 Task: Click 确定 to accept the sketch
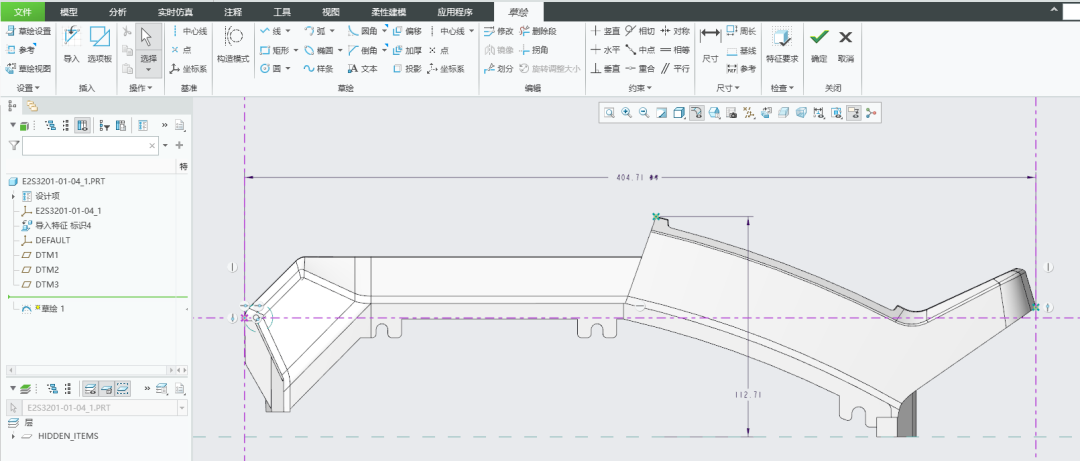[819, 43]
